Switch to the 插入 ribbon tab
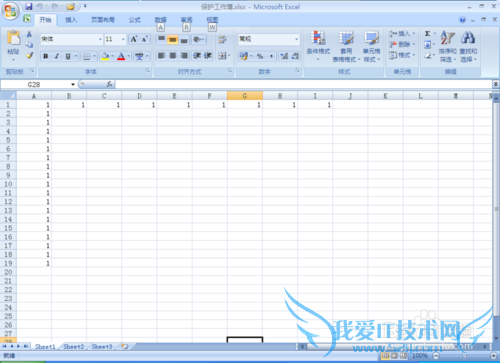This screenshot has height=363, width=500. pos(71,20)
